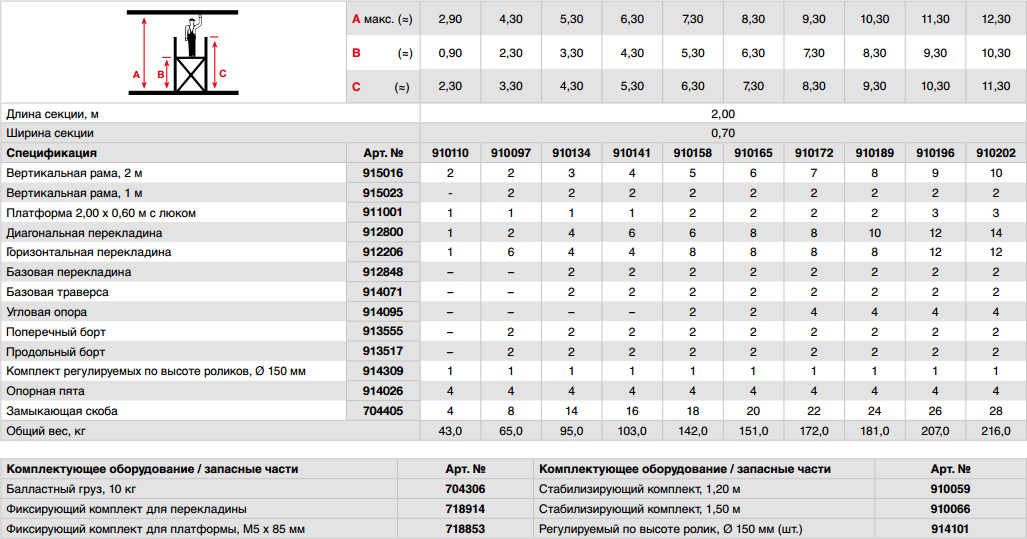The height and width of the screenshot is (539, 1027).
Task: Select article number 913555
Action: 383,331
